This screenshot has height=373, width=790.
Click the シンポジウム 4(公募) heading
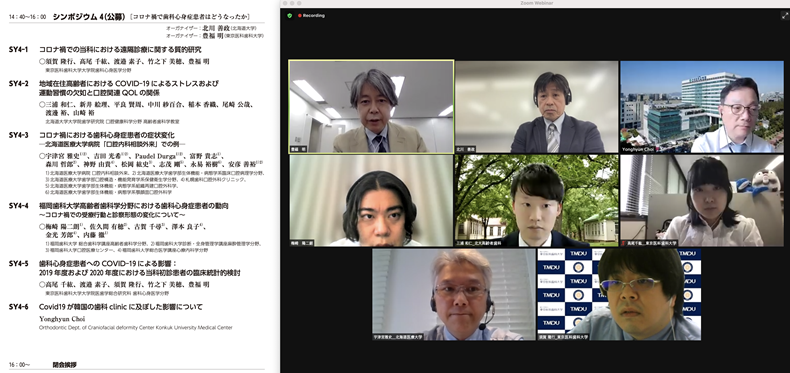click(89, 17)
